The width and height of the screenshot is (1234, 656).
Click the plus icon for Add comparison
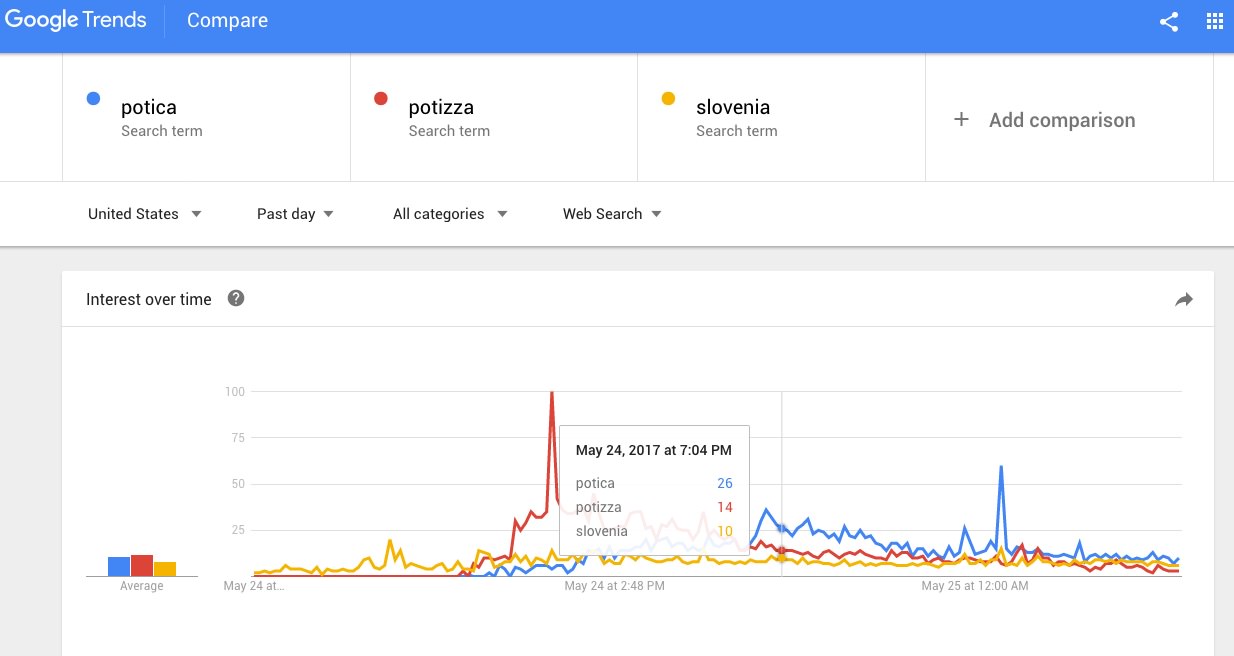(961, 119)
